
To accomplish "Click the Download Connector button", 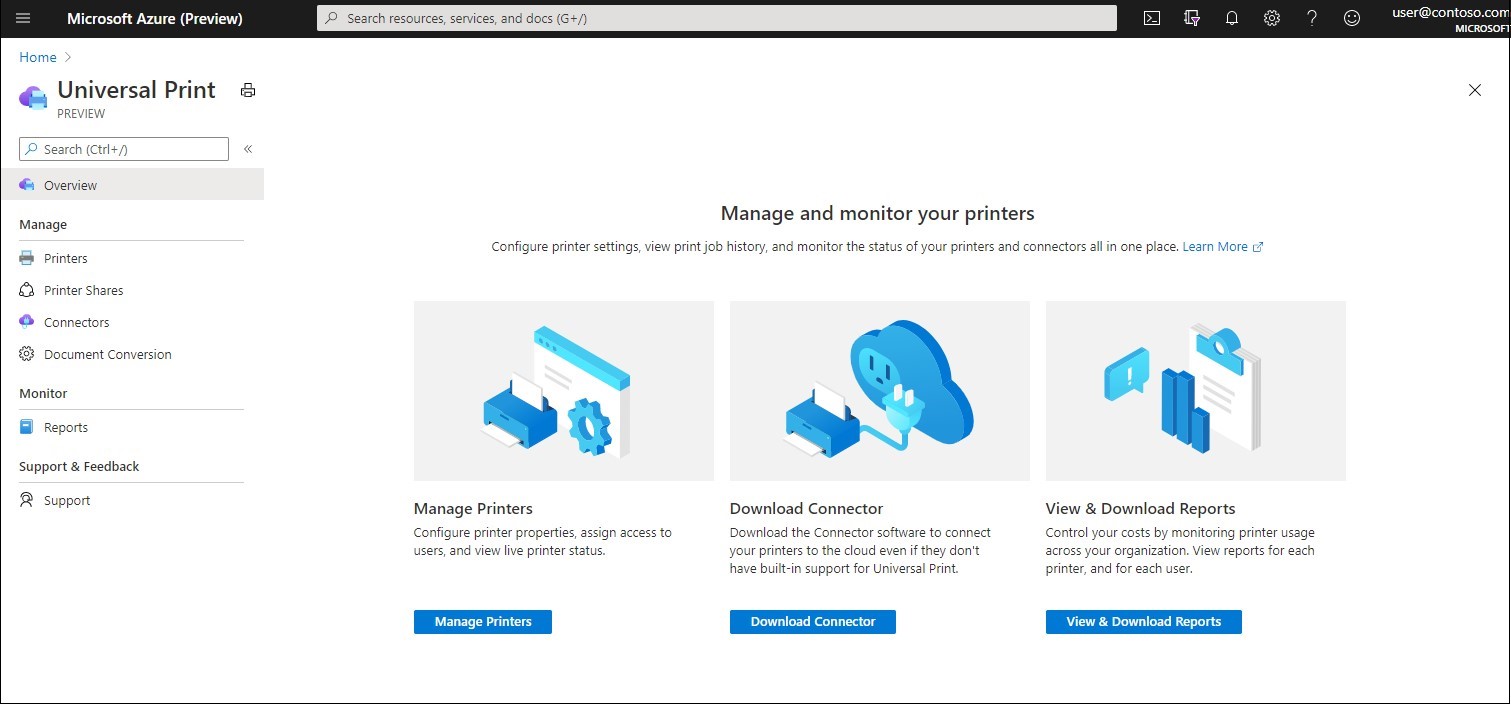I will [x=812, y=621].
